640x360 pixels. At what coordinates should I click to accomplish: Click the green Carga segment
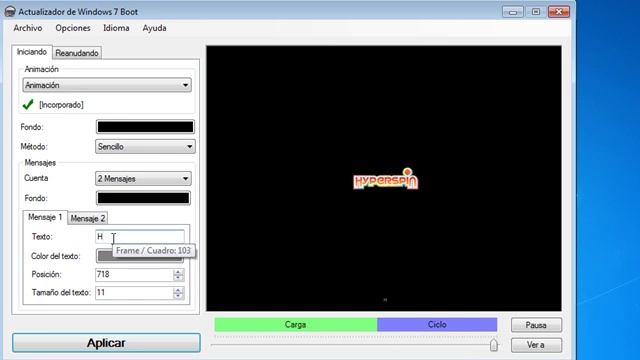[x=296, y=324]
